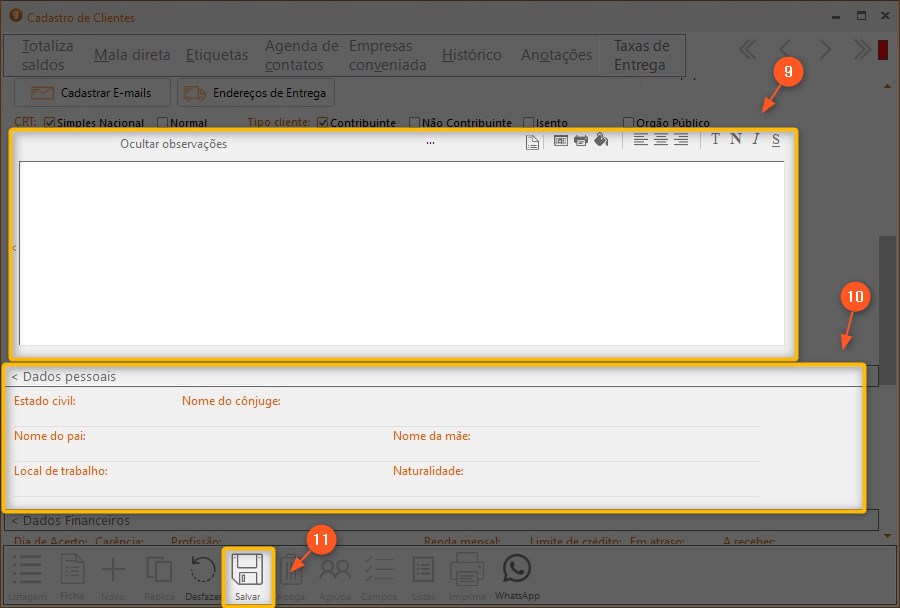Toggle the Simples Nacional checkbox
The height and width of the screenshot is (608, 900).
click(x=50, y=123)
